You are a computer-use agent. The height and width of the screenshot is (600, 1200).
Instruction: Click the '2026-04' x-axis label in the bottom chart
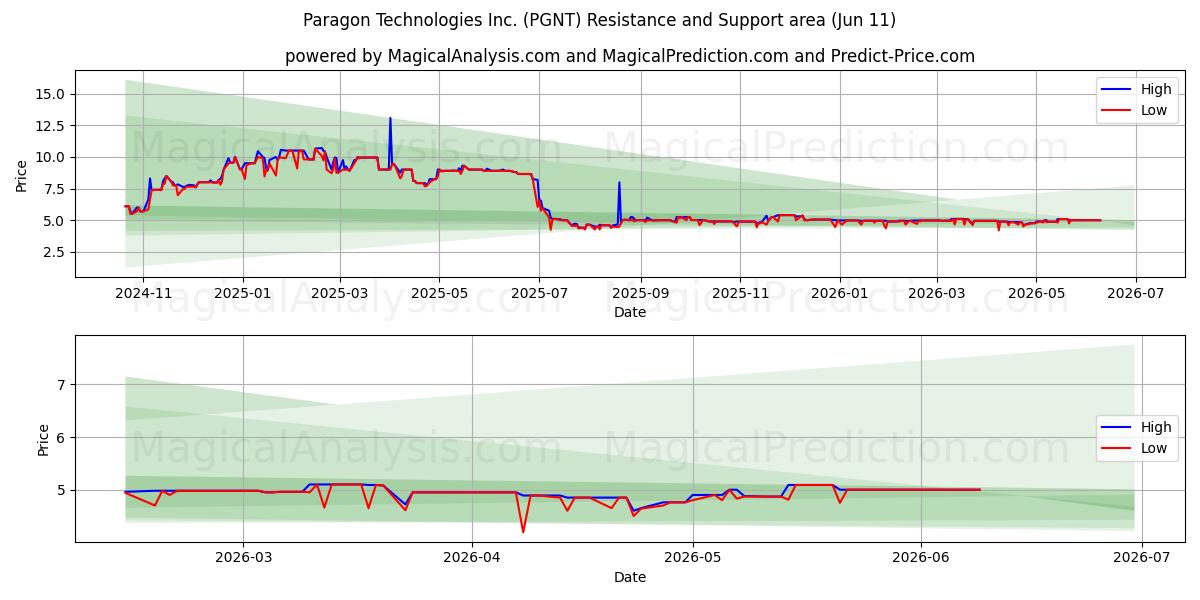471,558
